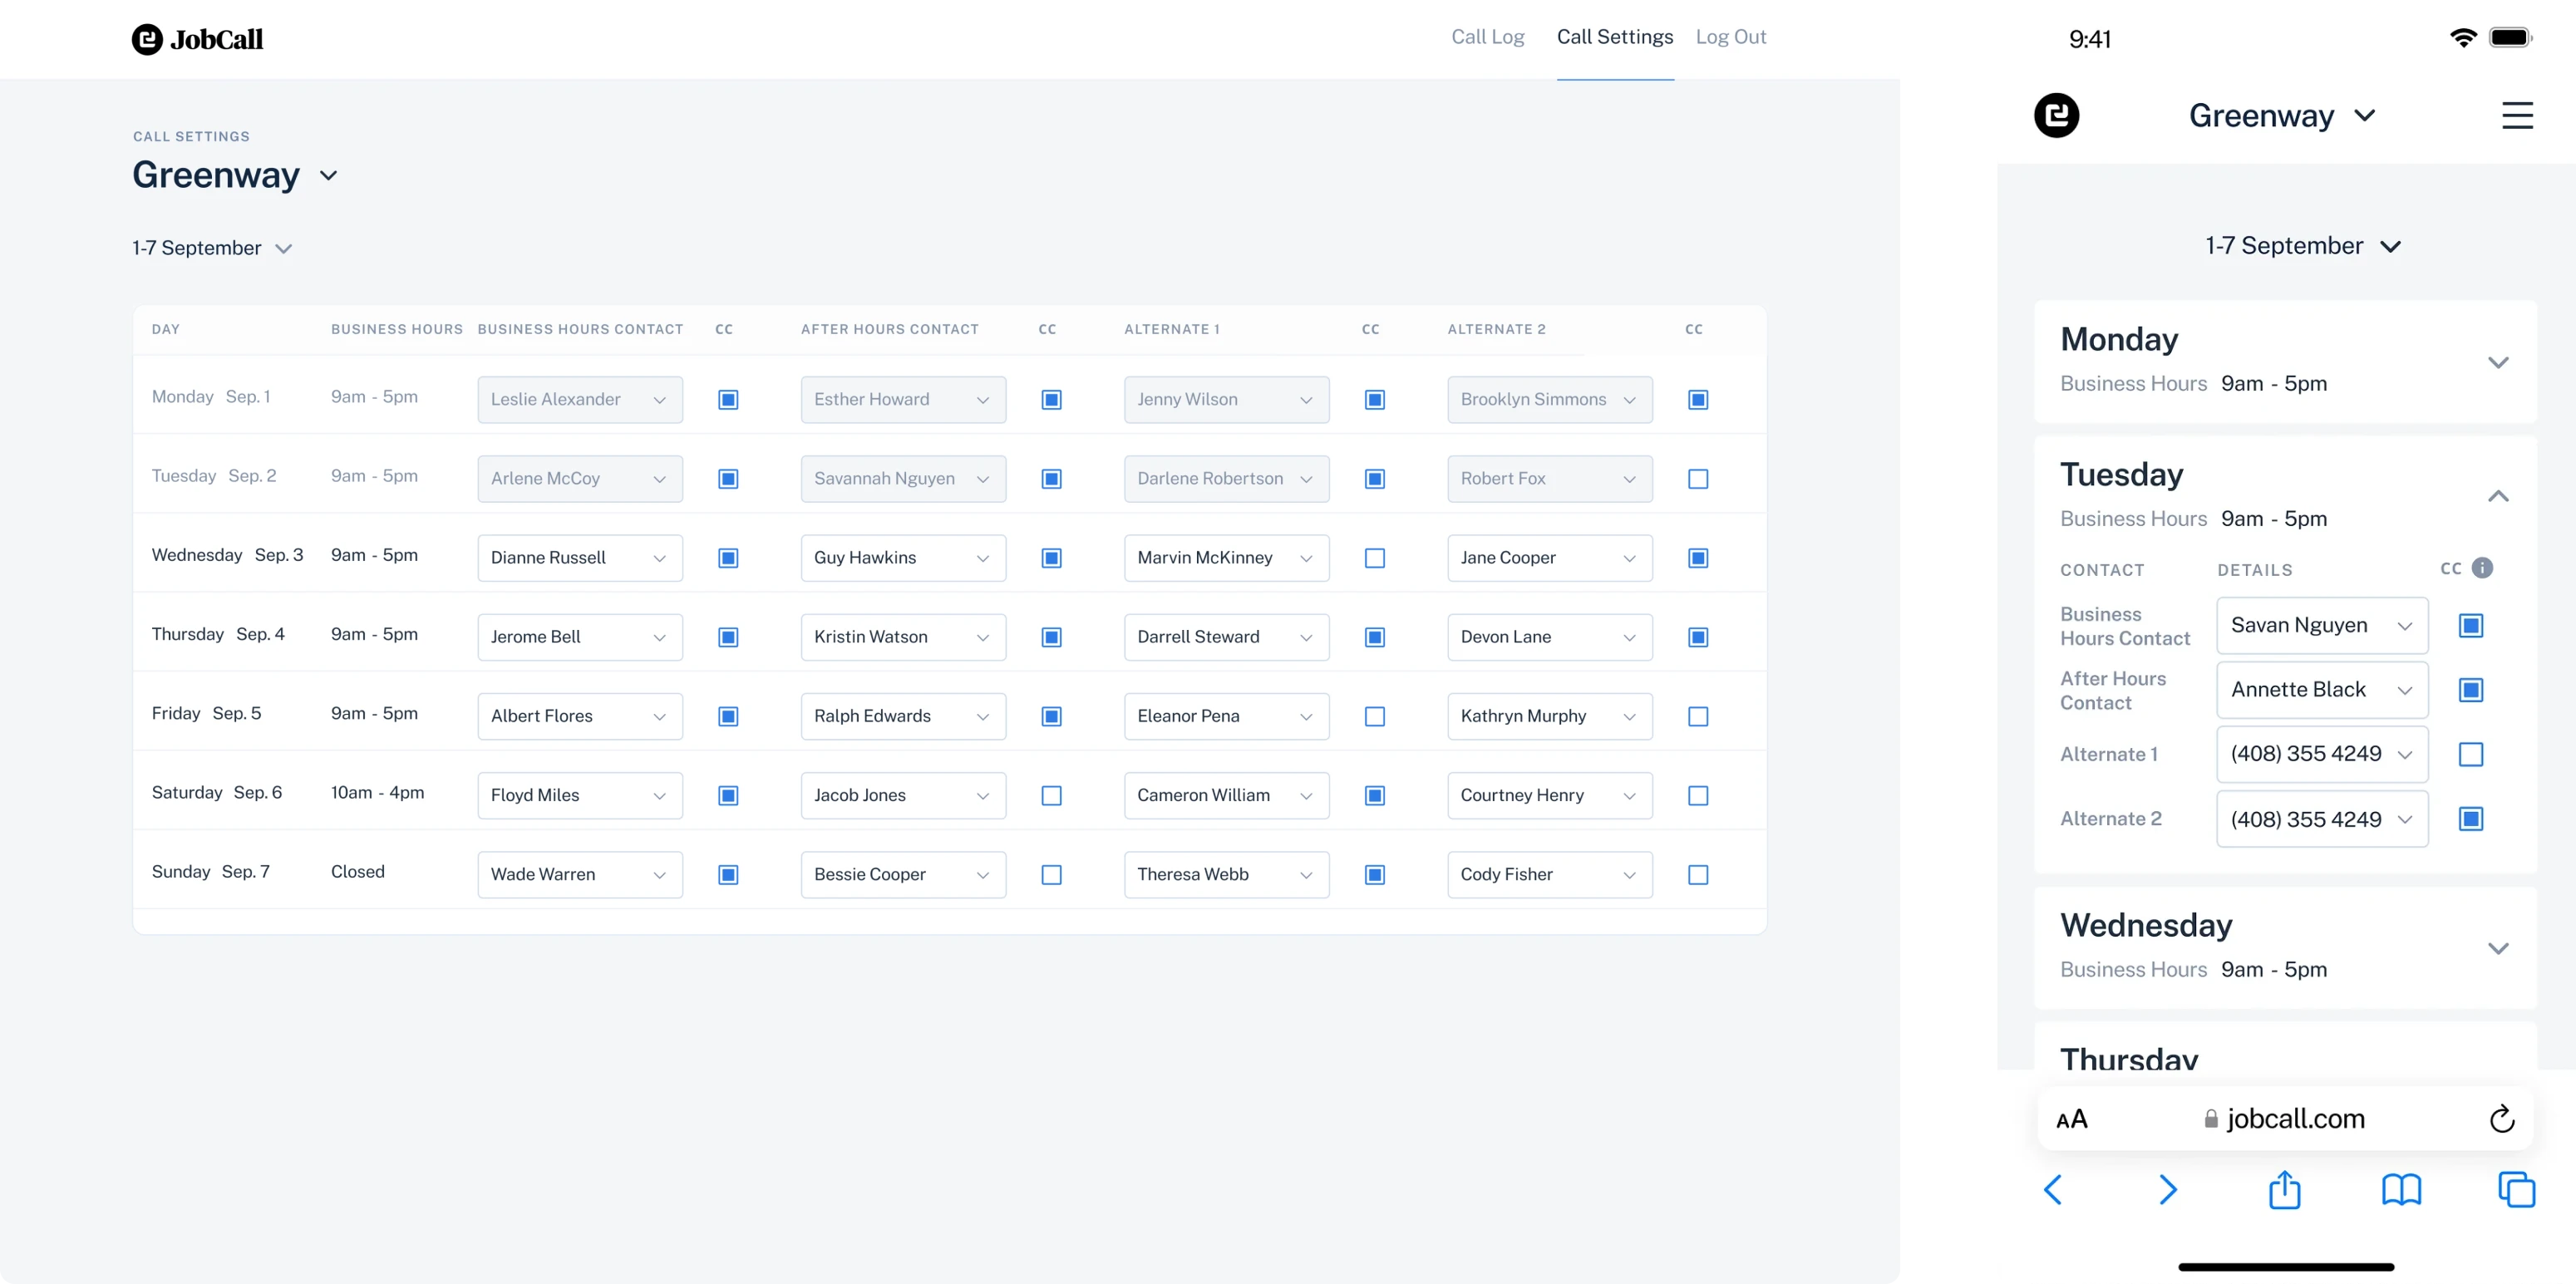Tap the AA text size icon in Safari
The height and width of the screenshot is (1284, 2576).
[x=2072, y=1119]
